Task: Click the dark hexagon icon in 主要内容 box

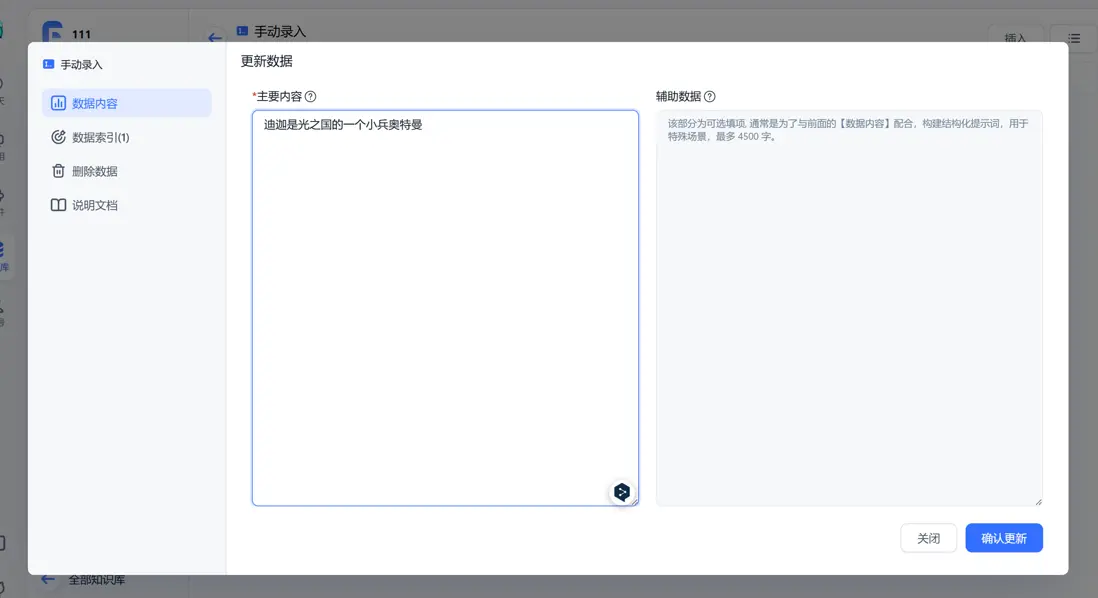Action: [621, 492]
